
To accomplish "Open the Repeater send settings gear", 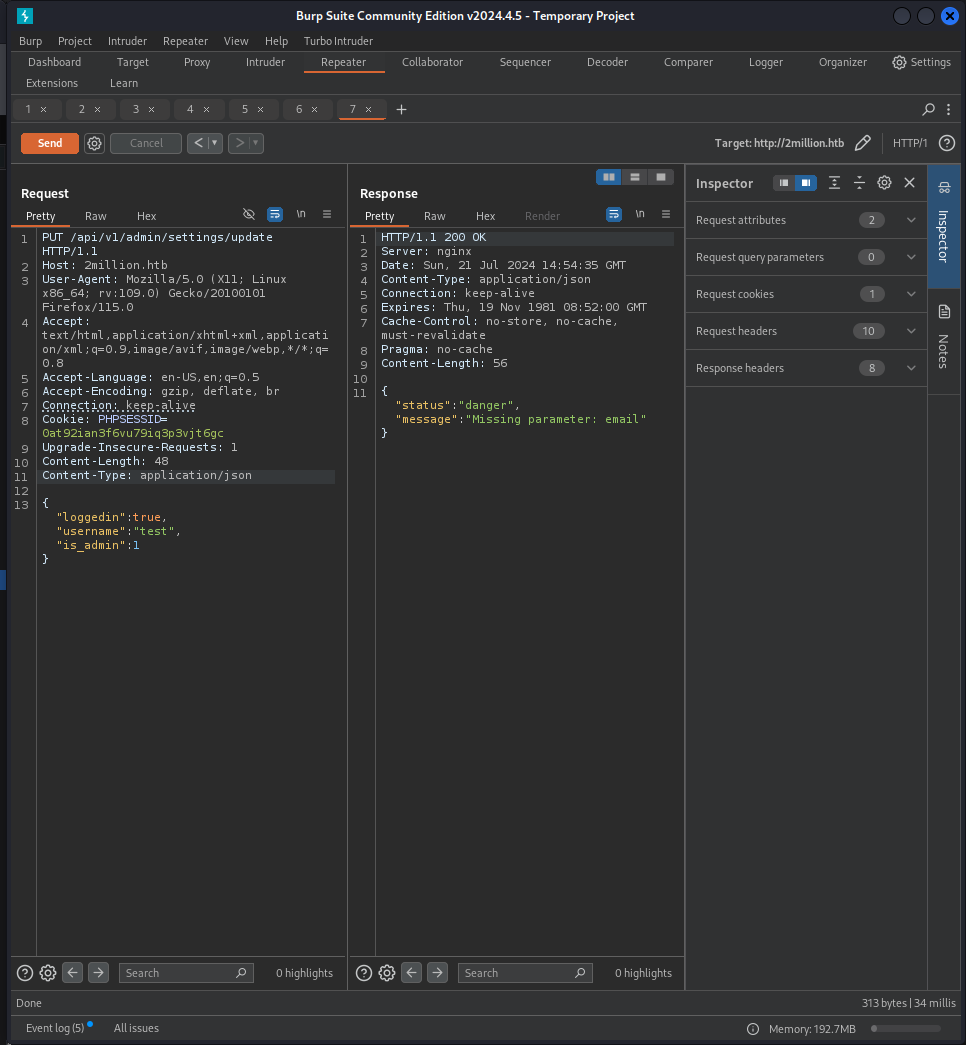I will 95,143.
